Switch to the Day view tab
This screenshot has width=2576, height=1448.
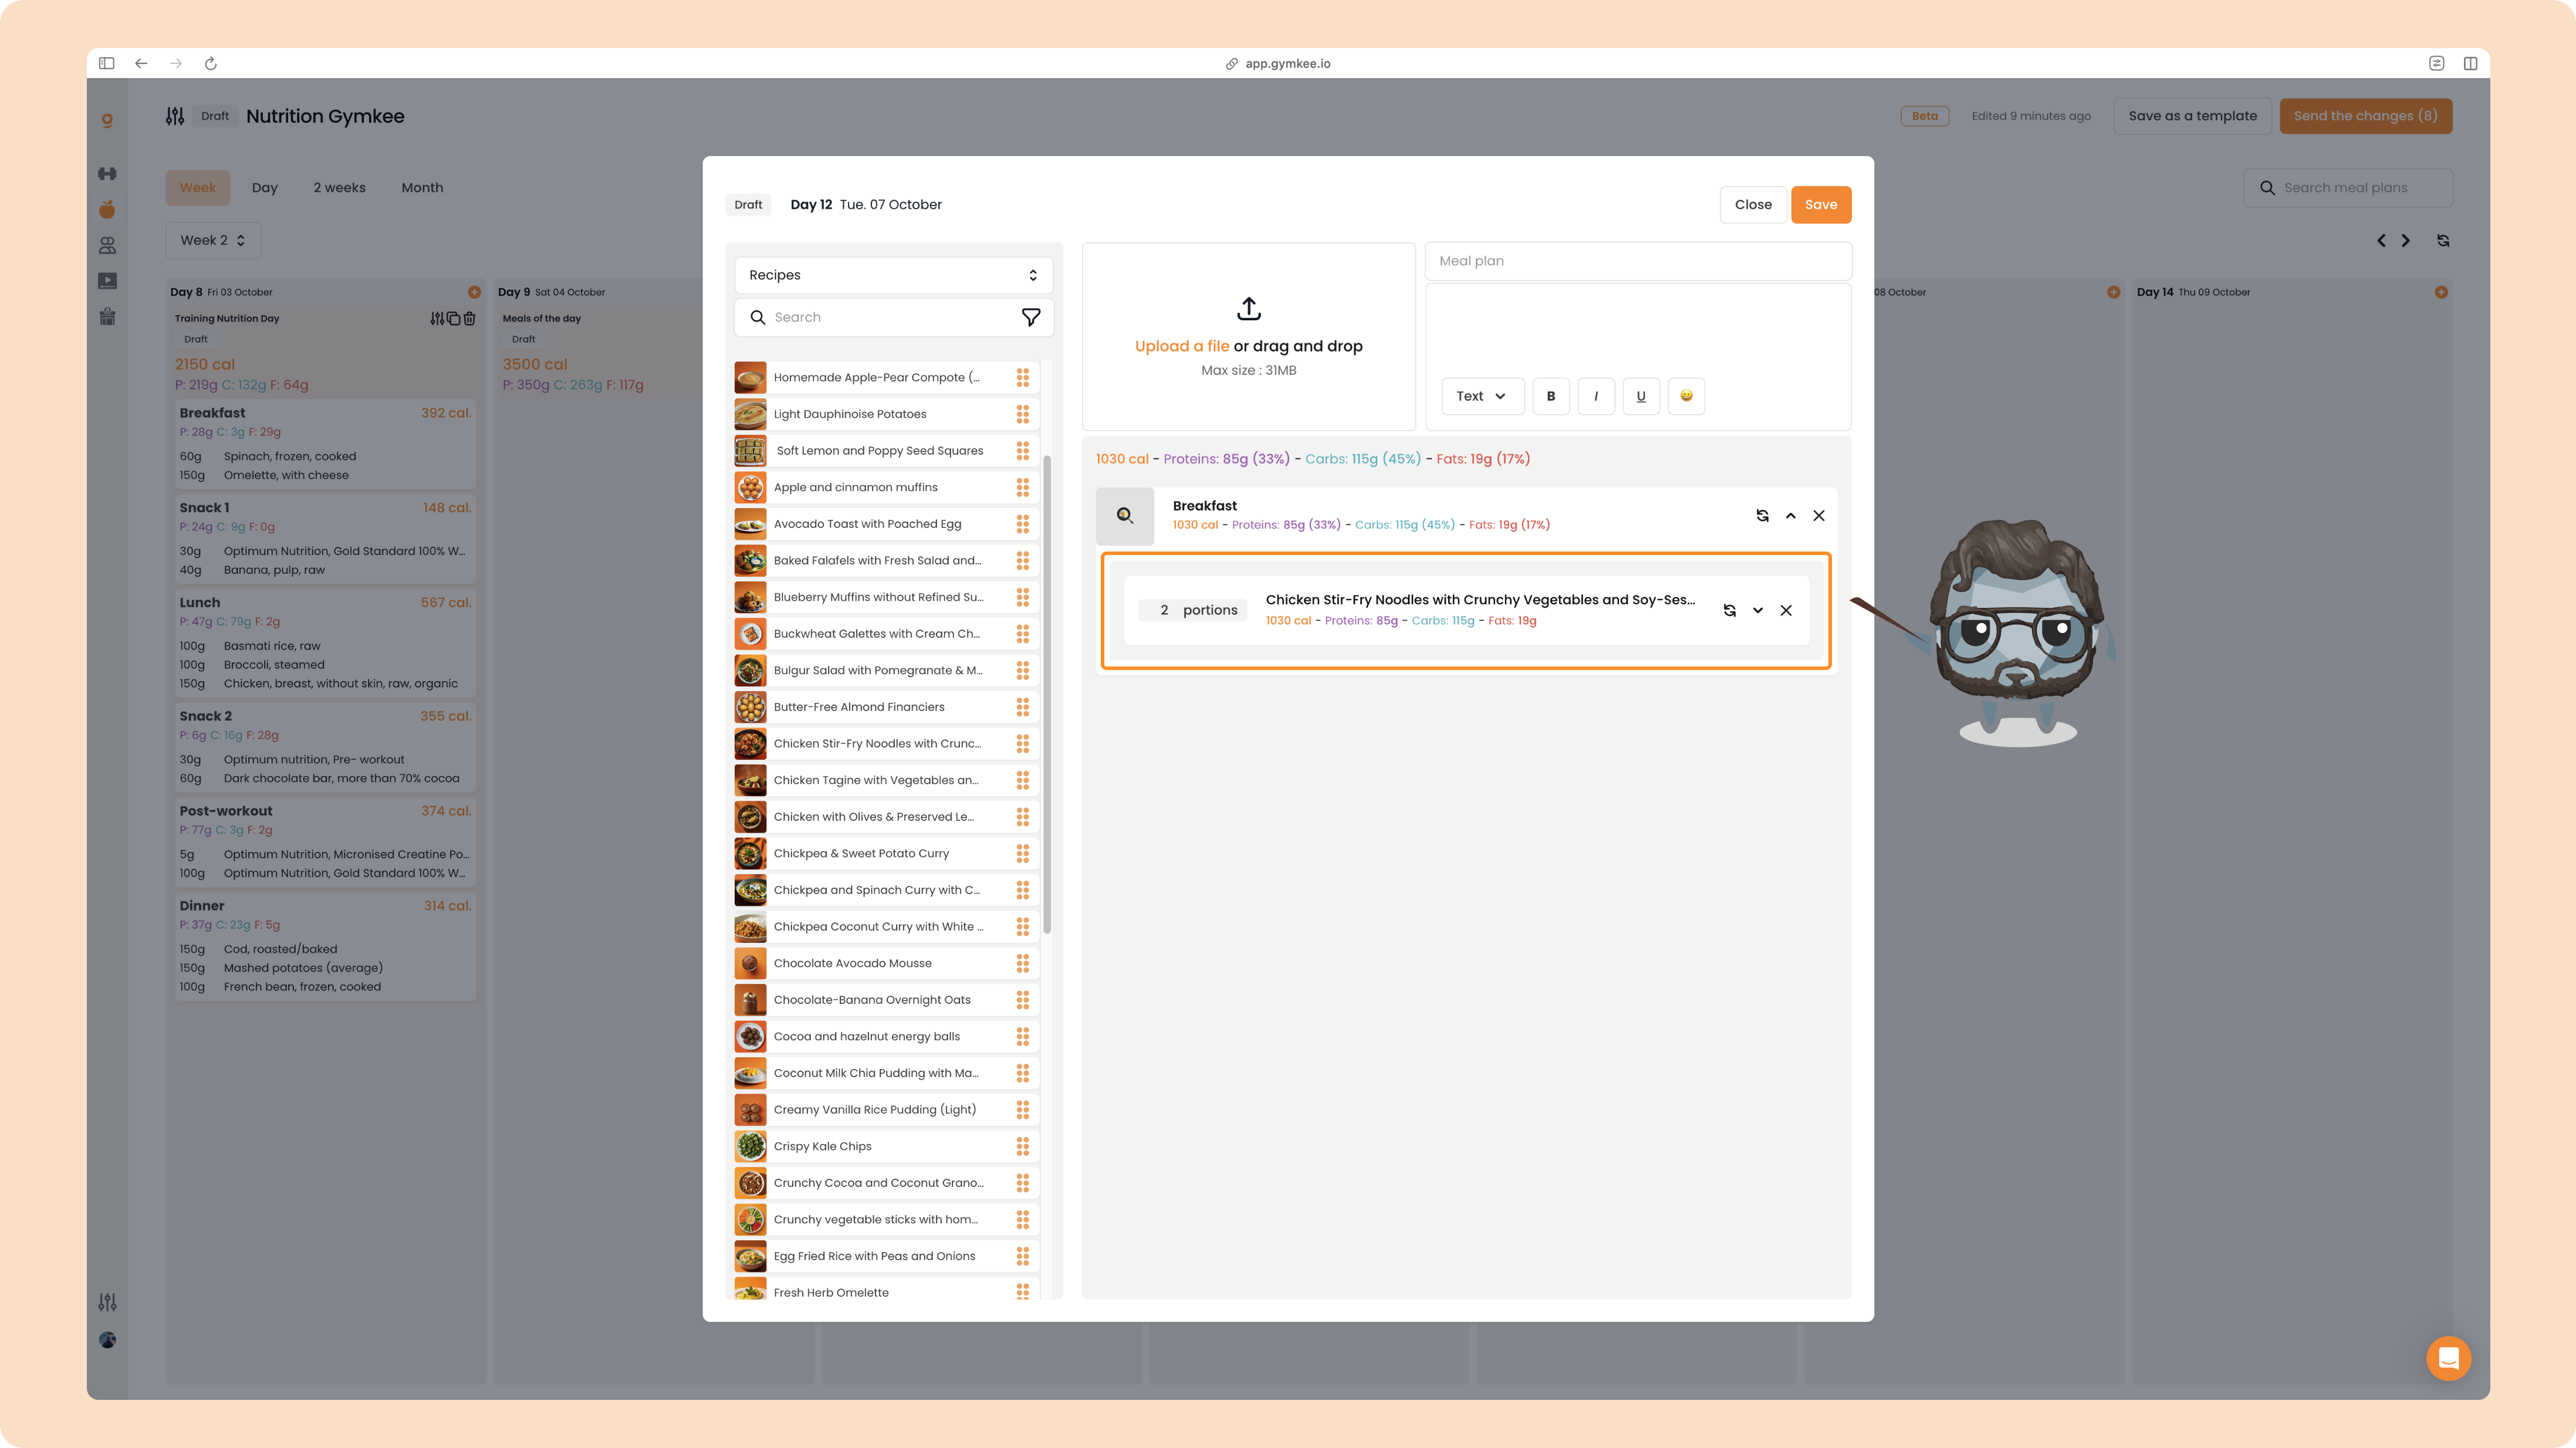(x=265, y=188)
